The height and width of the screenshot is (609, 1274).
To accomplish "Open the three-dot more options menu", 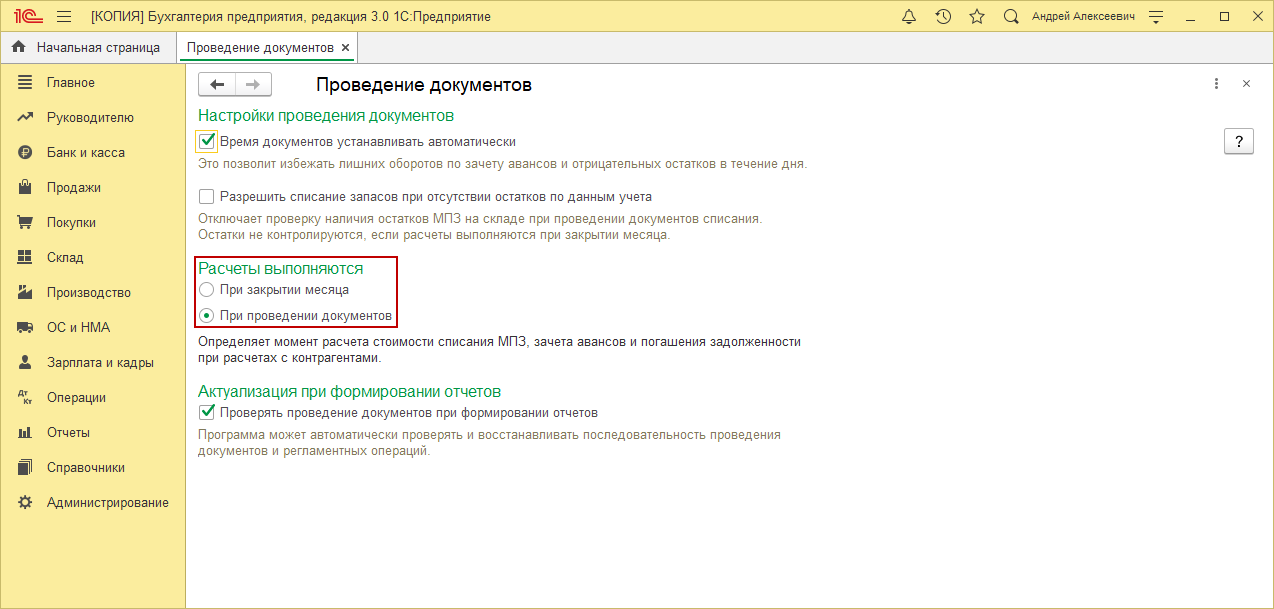I will (1216, 84).
